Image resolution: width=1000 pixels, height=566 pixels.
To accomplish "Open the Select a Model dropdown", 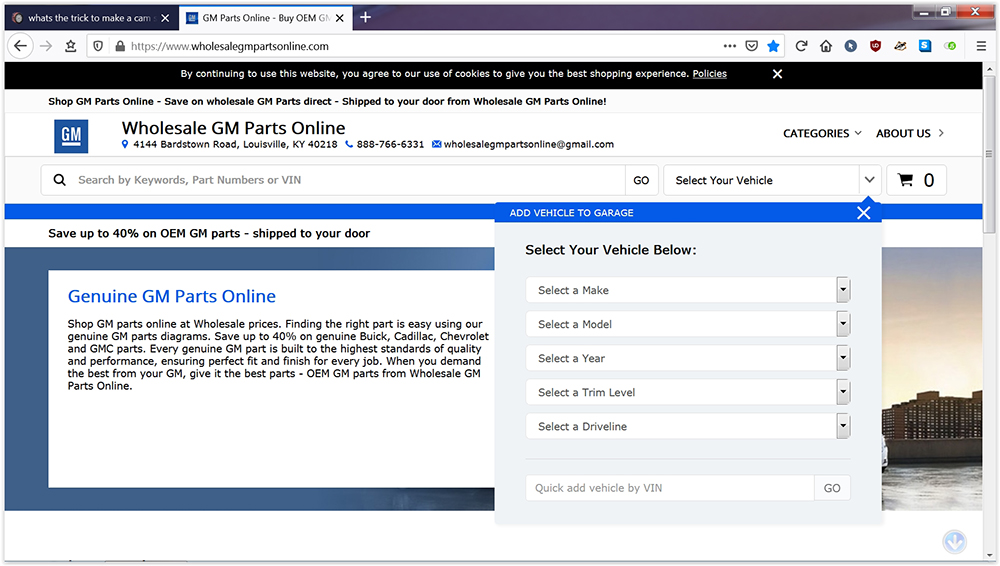I will pos(688,324).
